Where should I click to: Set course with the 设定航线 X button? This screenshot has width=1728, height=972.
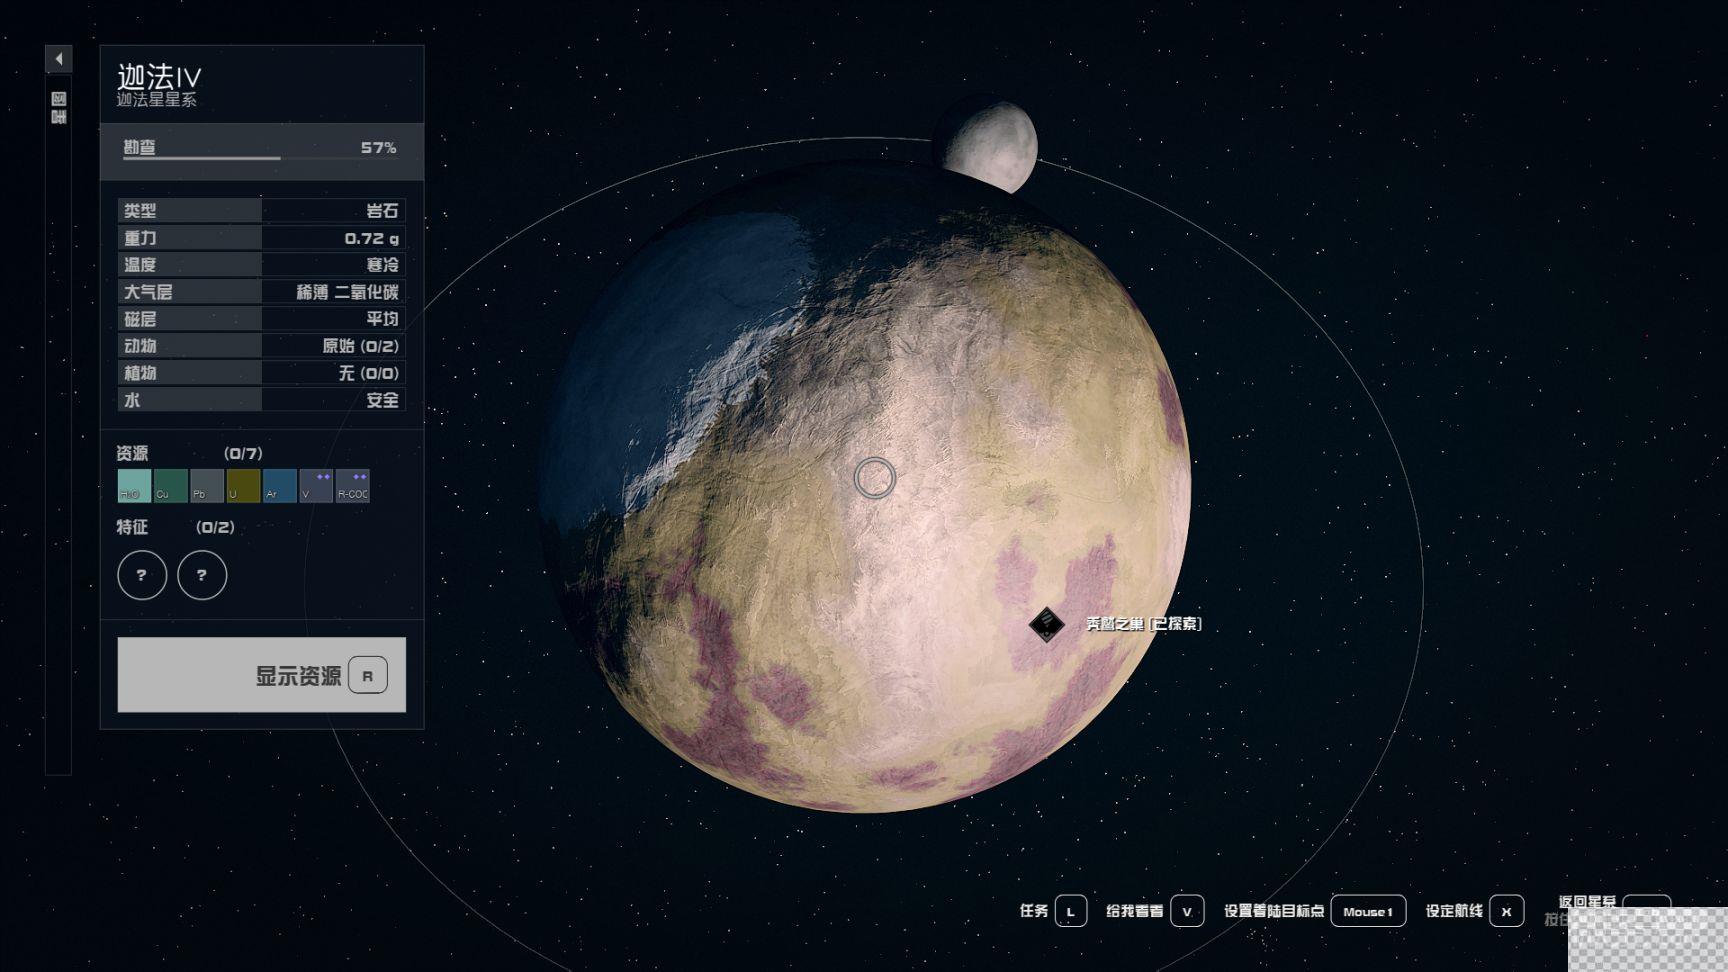1475,911
